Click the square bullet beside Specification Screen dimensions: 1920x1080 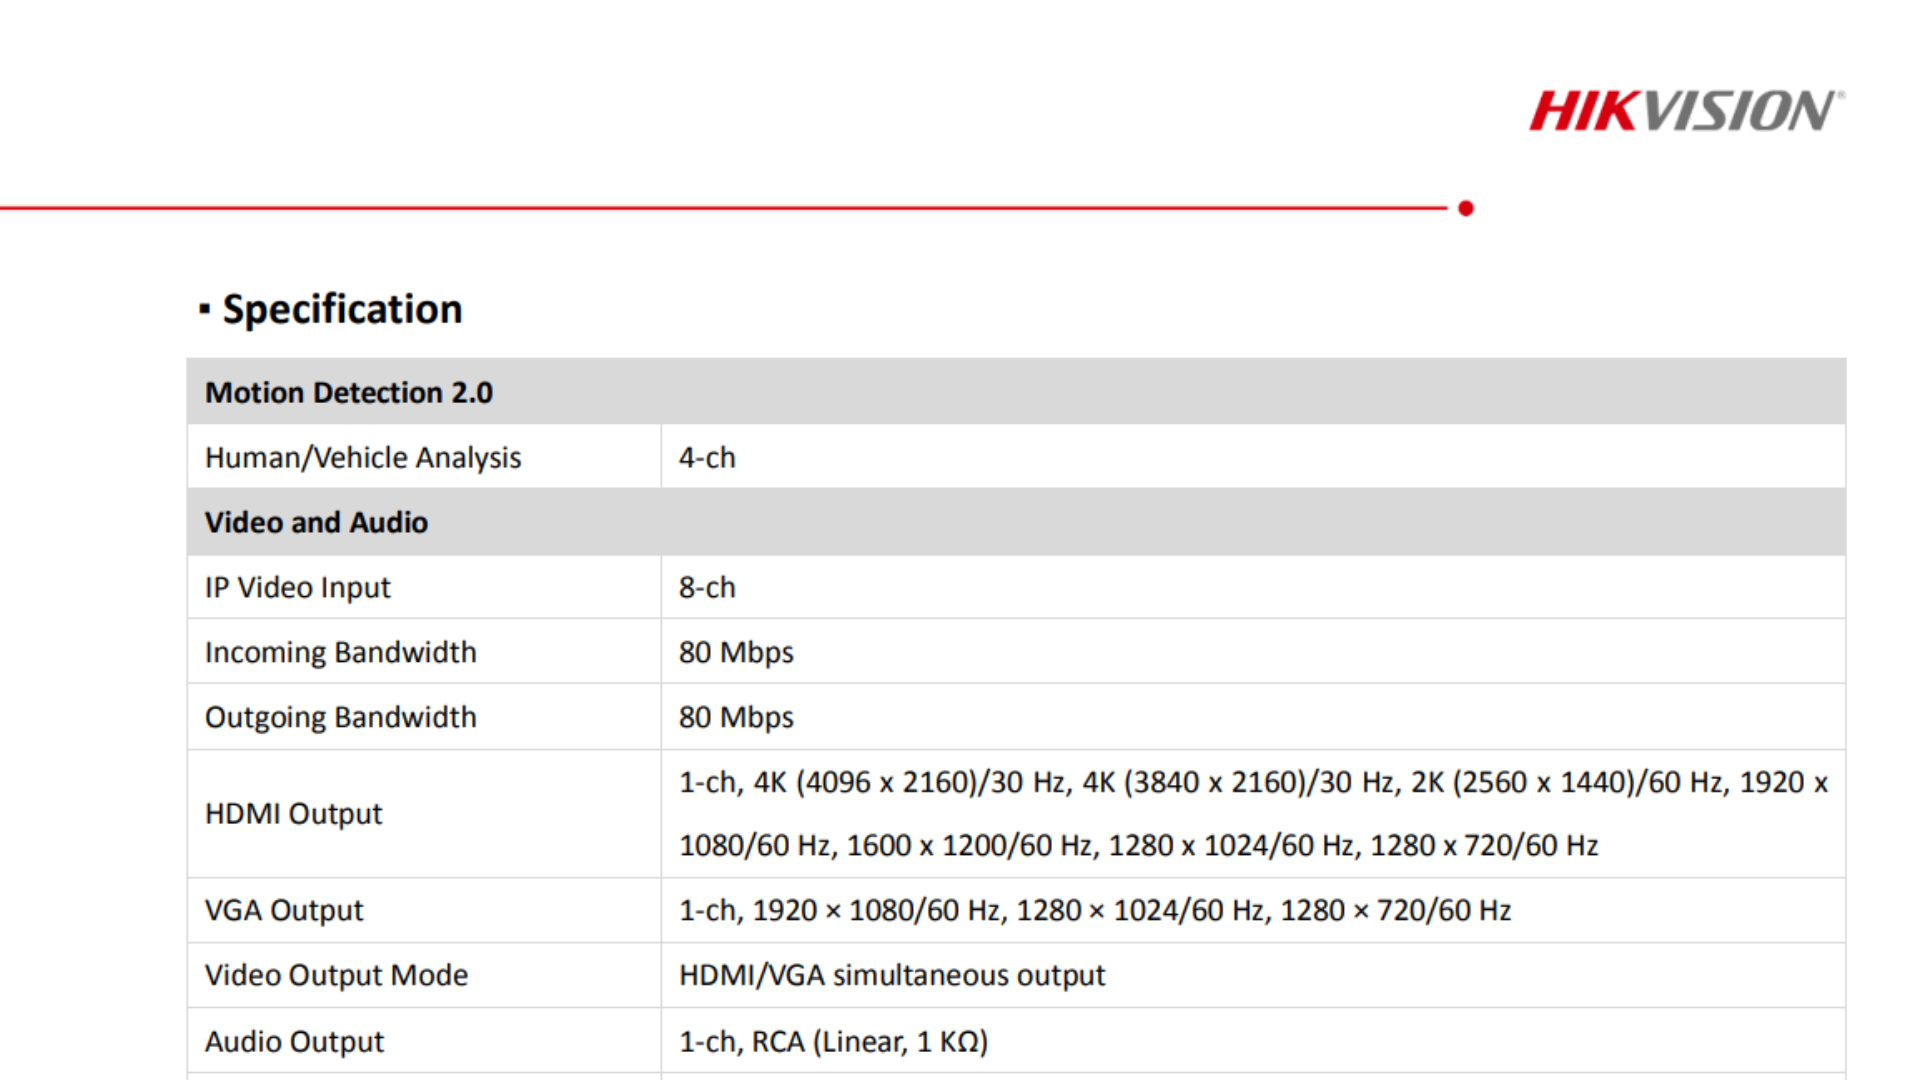[x=204, y=307]
